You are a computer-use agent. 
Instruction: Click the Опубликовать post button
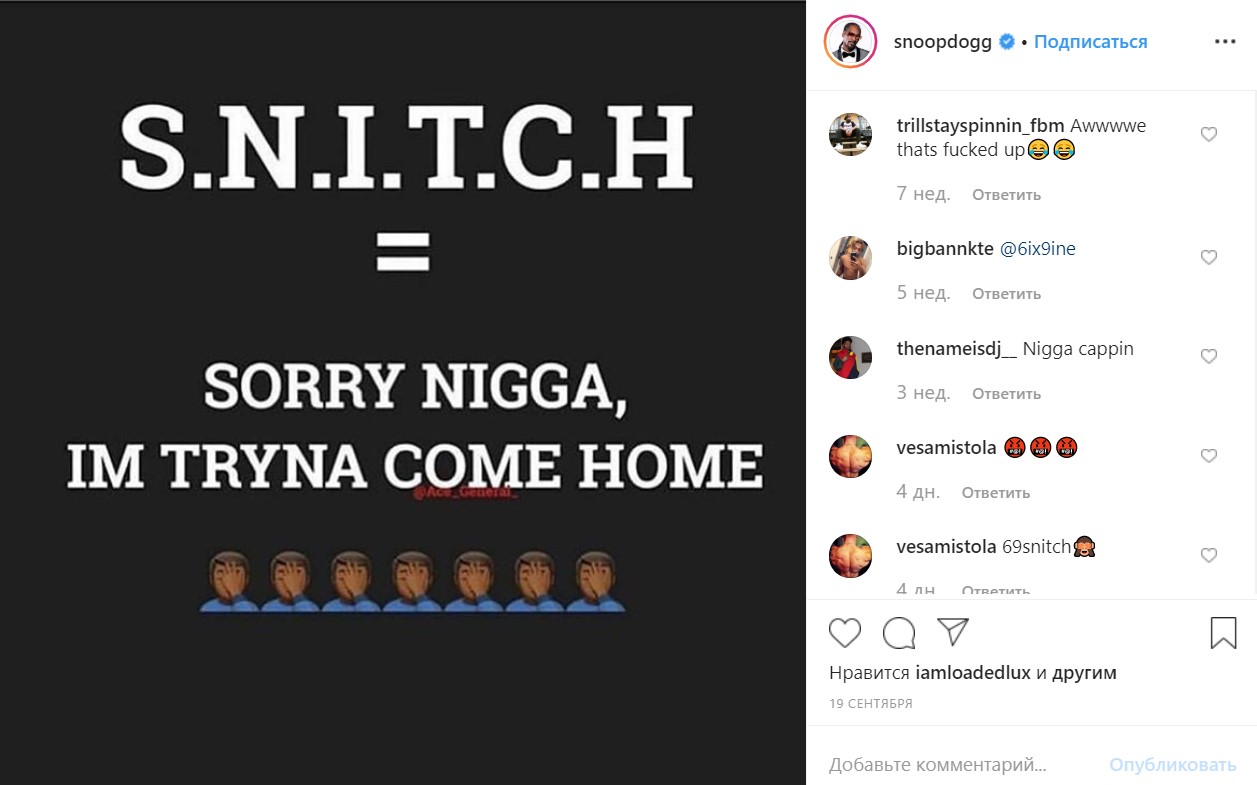point(1173,765)
